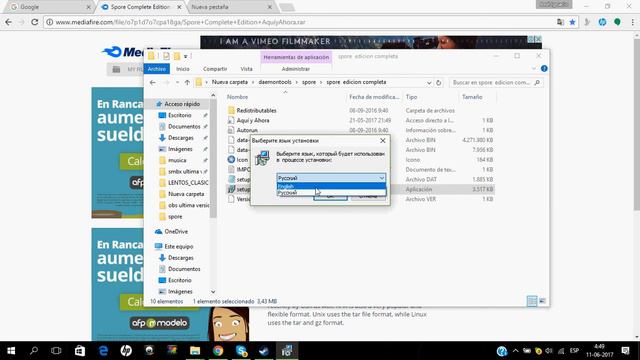
Task: Click the HP extension icon in Chrome
Action: [x=602, y=22]
